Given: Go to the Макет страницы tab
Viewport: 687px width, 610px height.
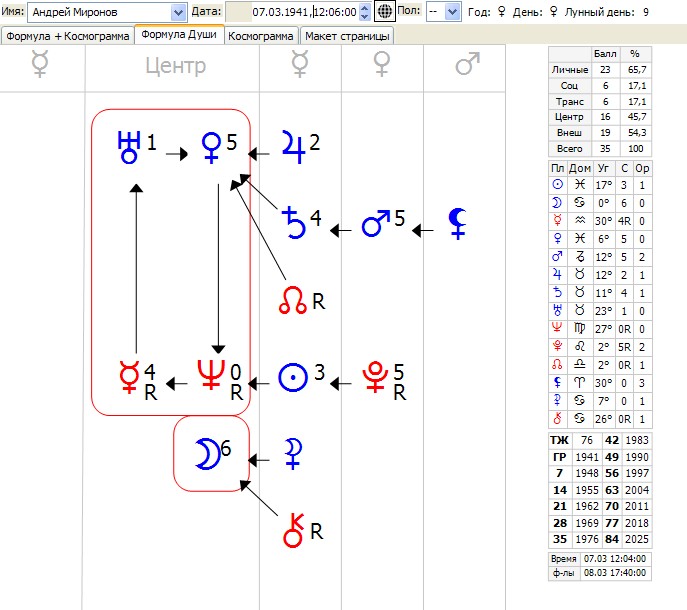Looking at the screenshot, I should coord(347,36).
